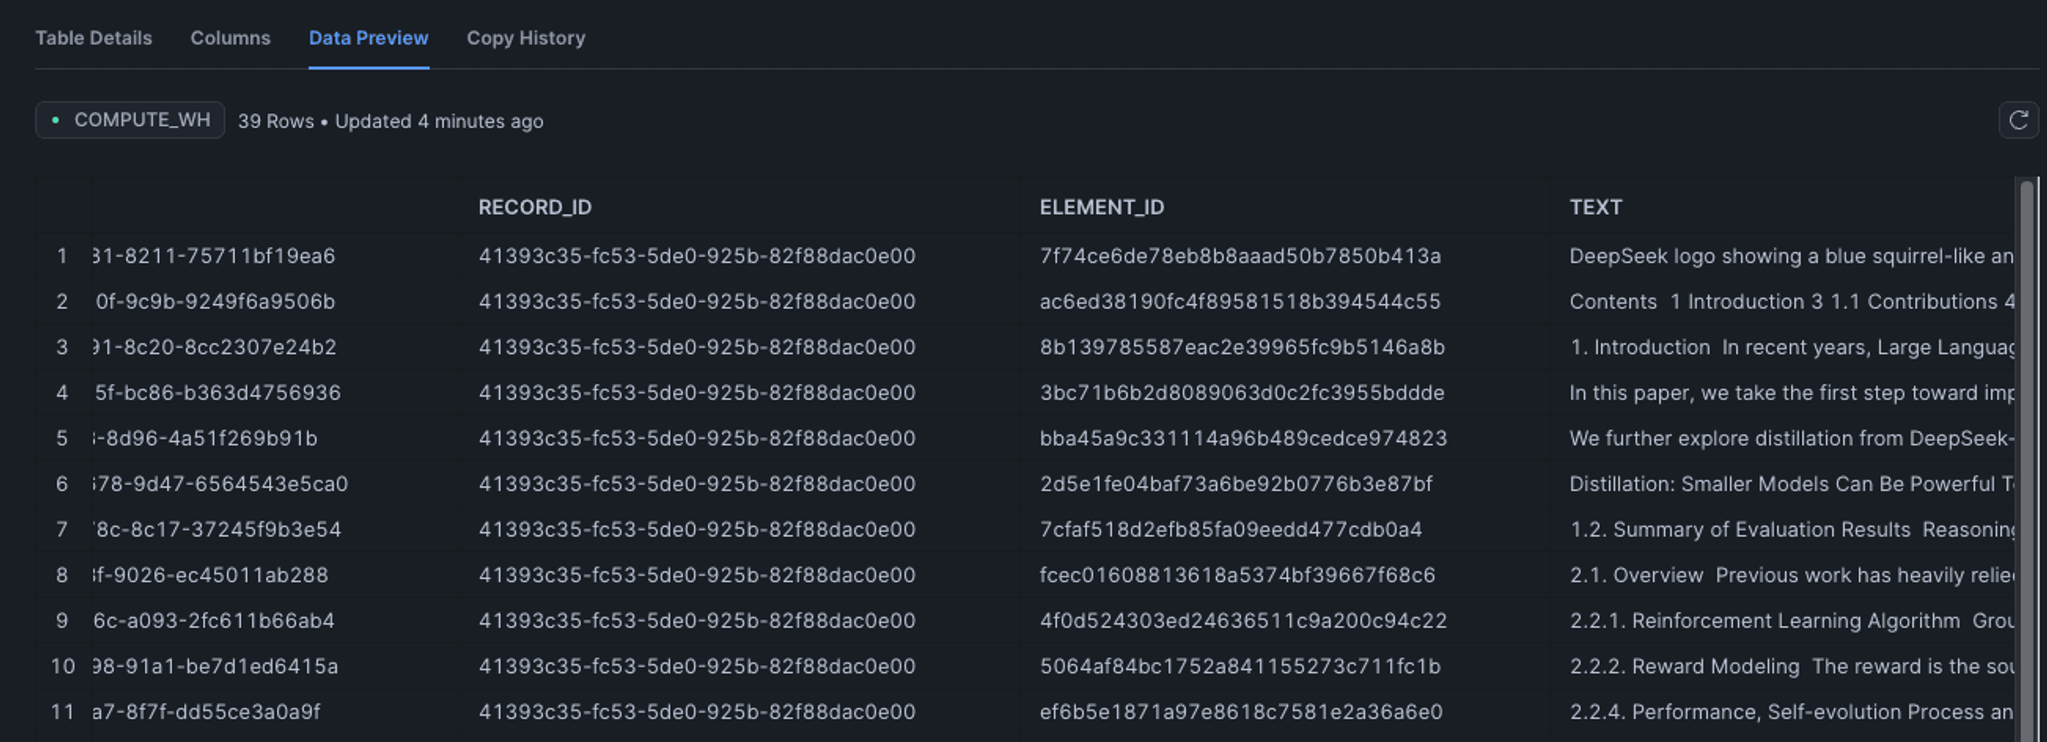This screenshot has height=742, width=2047.
Task: Click the TEXT column header
Action: [x=1595, y=207]
